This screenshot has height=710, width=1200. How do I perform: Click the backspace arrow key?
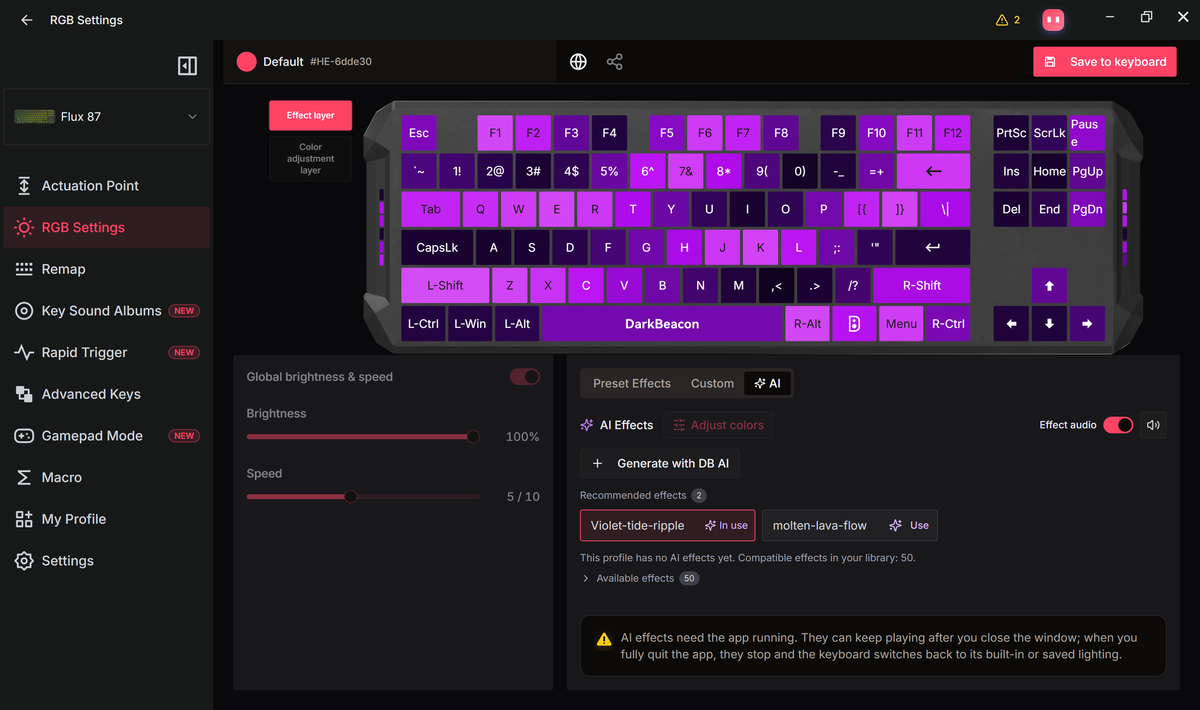pos(933,171)
